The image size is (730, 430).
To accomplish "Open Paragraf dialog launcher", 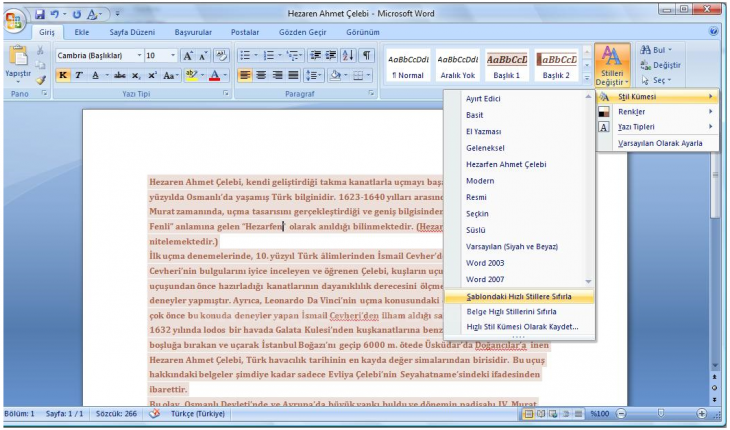I will (371, 94).
